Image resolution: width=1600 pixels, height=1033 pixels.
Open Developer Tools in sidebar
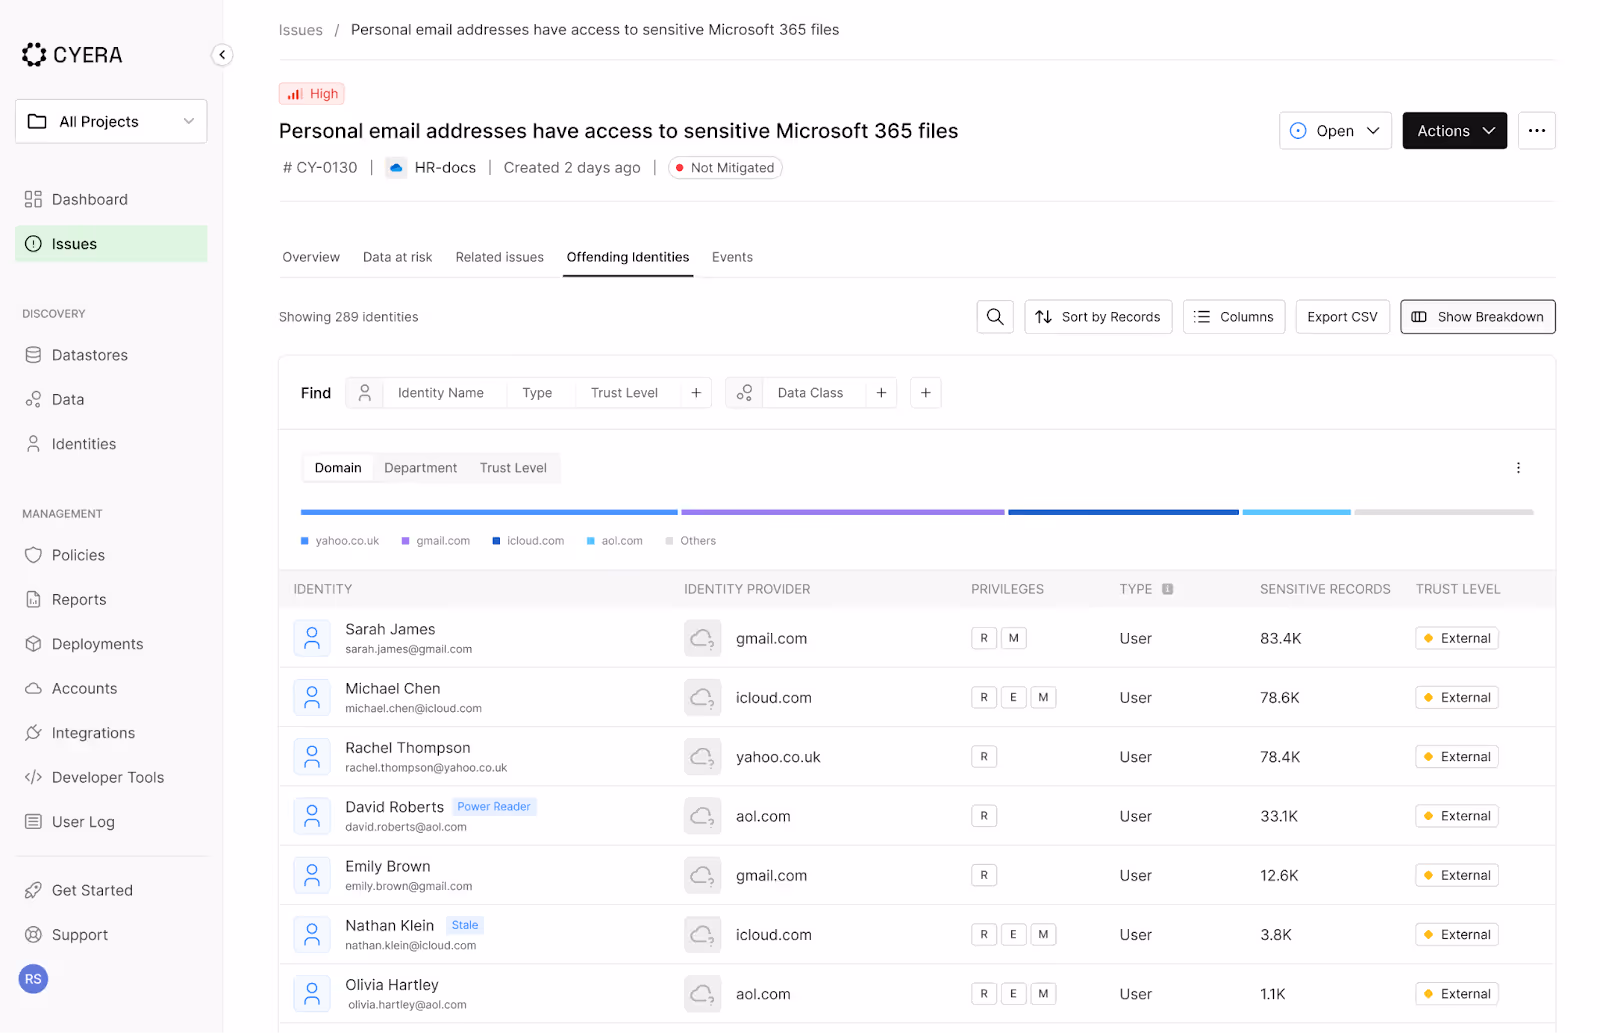click(x=111, y=777)
